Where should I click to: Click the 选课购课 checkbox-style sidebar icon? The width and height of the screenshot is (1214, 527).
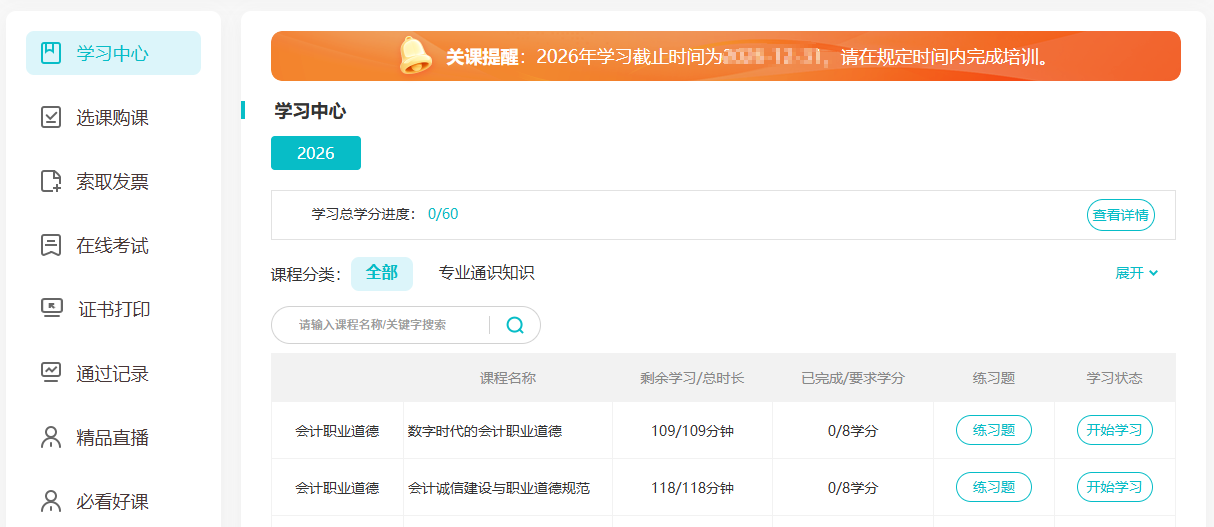(51, 117)
